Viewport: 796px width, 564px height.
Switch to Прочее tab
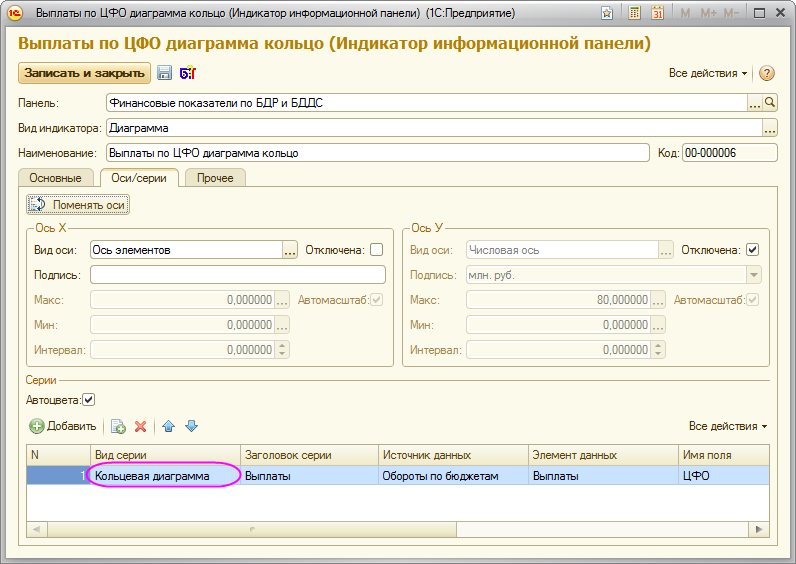pos(215,178)
